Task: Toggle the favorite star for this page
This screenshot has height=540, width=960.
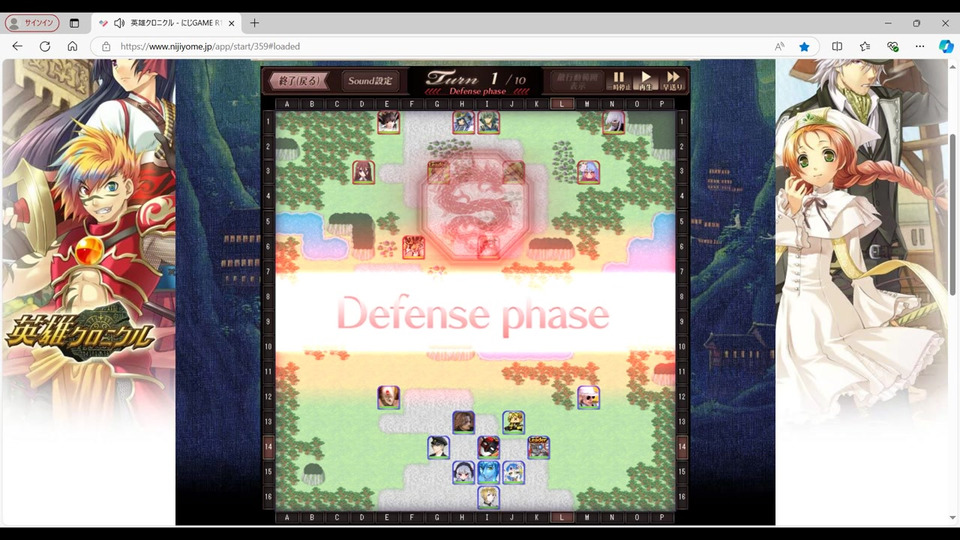Action: (804, 47)
